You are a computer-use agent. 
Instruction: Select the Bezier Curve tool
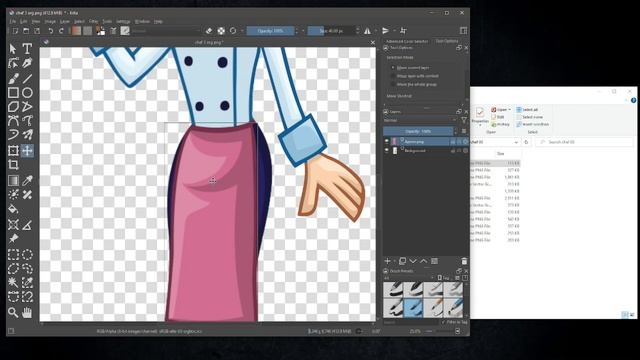13,120
